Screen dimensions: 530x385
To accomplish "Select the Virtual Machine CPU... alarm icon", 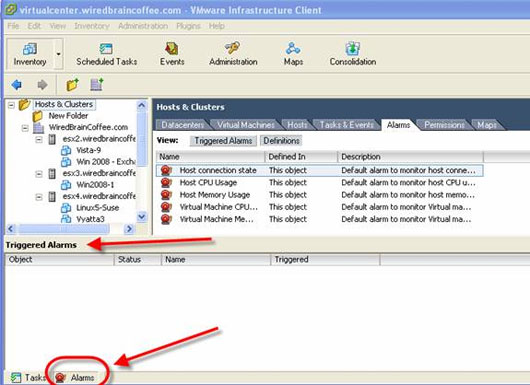I will tap(166, 207).
